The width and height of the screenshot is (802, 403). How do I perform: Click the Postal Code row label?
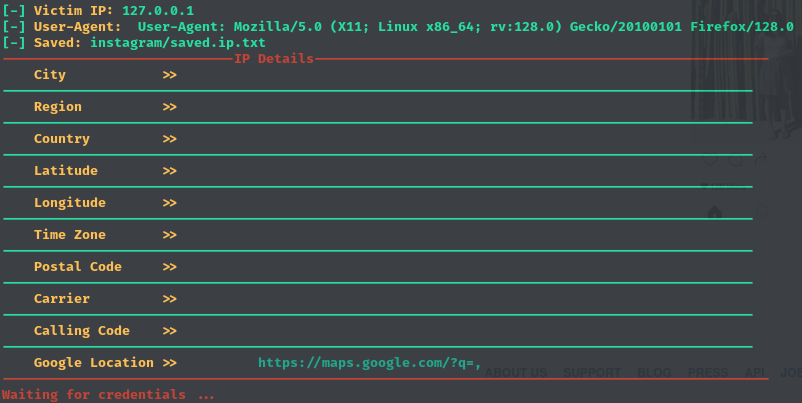pyautogui.click(x=78, y=267)
